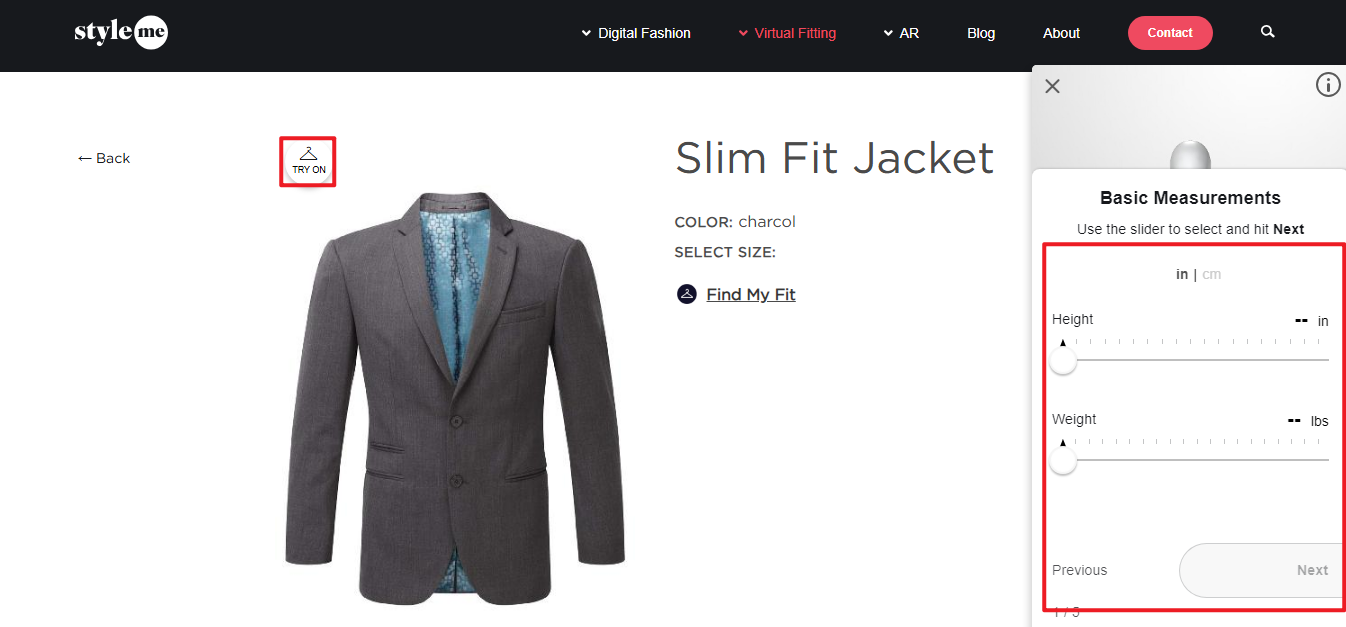Open the About page
Viewport: 1346px width, 627px height.
pos(1061,33)
